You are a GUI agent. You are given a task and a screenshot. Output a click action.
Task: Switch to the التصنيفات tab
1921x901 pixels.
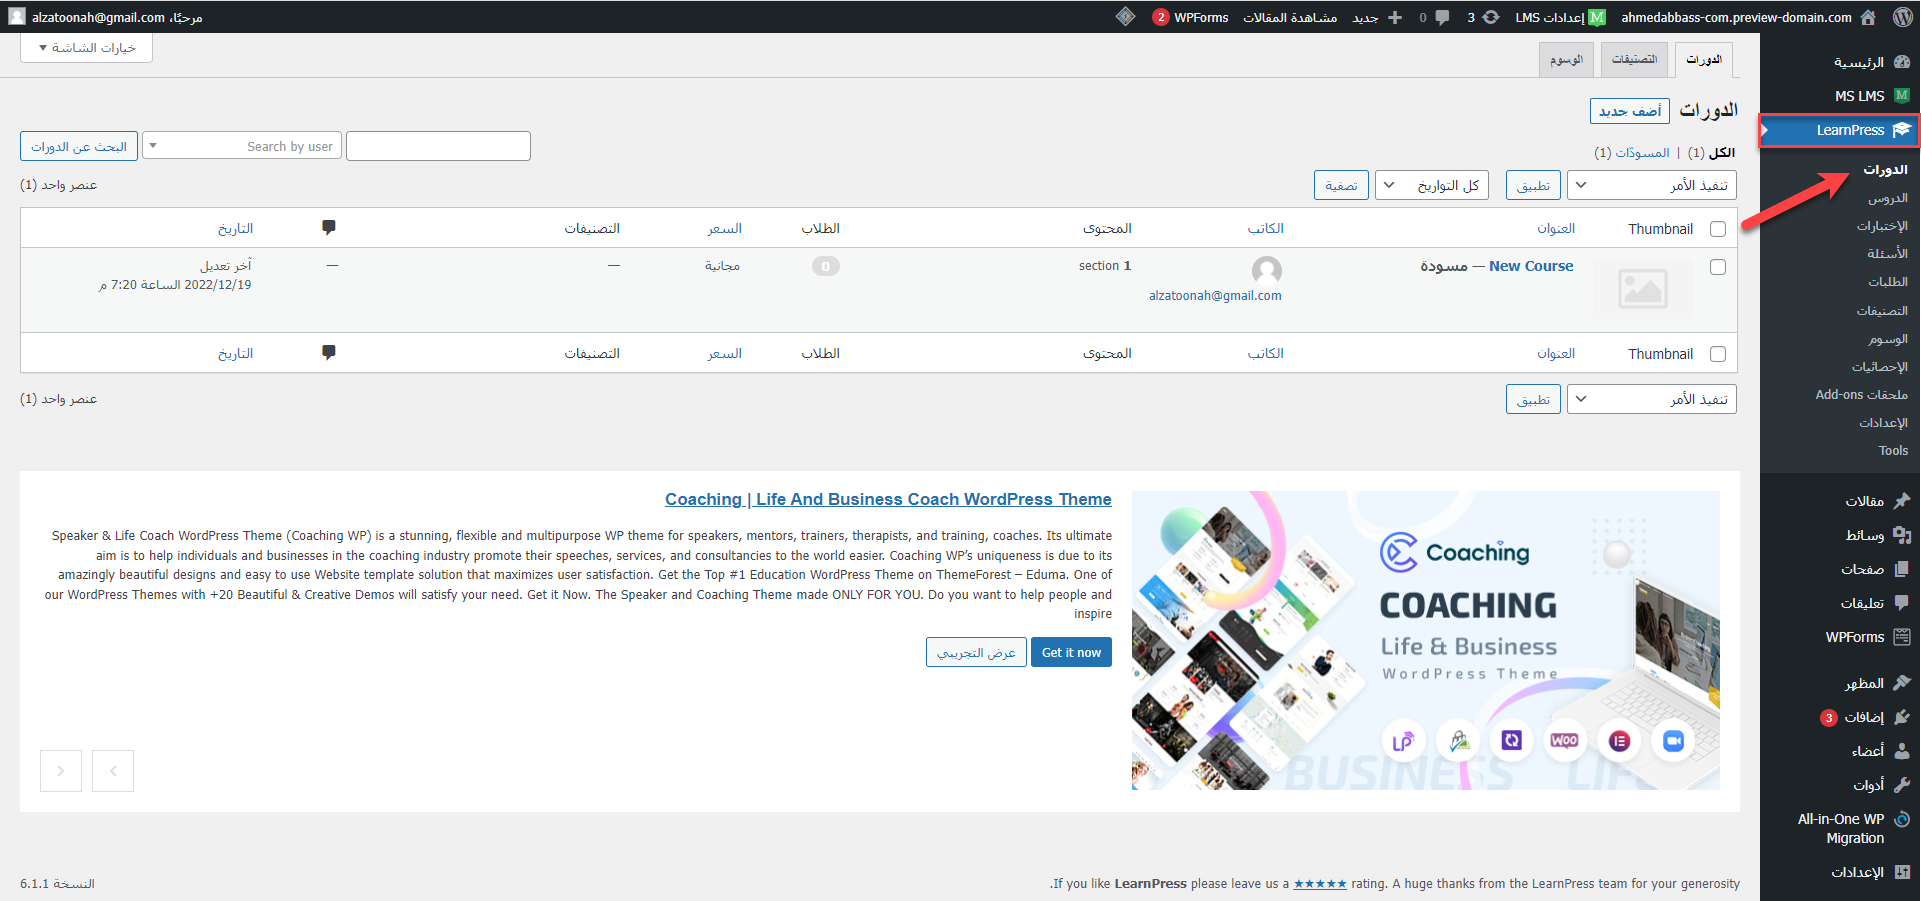pyautogui.click(x=1634, y=60)
